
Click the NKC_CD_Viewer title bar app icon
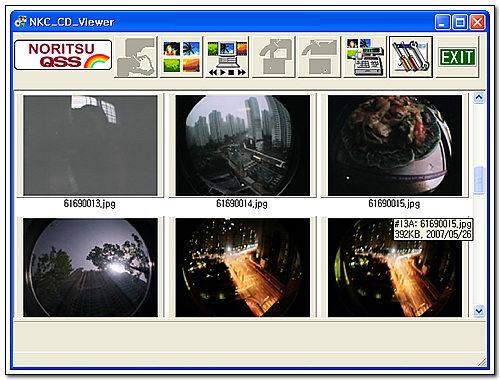coord(21,22)
